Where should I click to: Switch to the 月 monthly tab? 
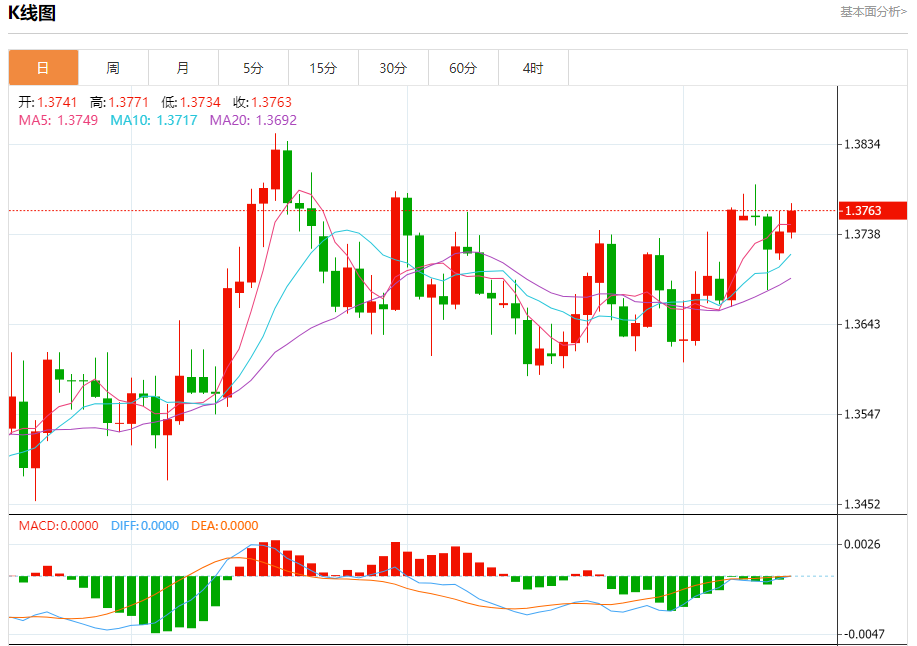pos(184,68)
